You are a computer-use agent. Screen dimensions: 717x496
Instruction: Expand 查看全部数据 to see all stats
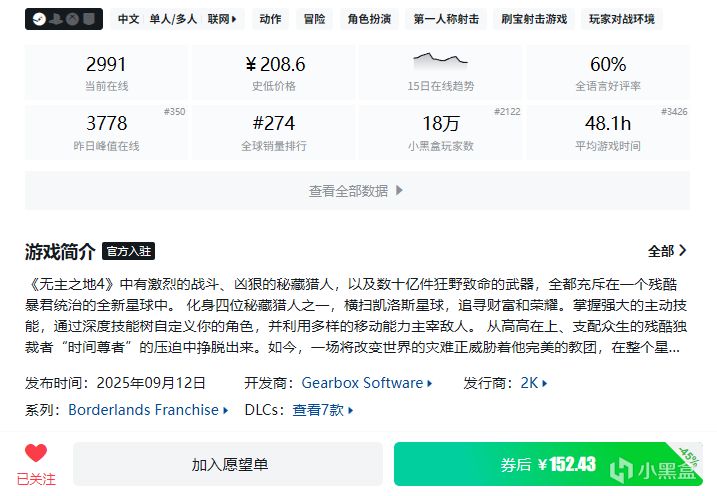tap(357, 191)
